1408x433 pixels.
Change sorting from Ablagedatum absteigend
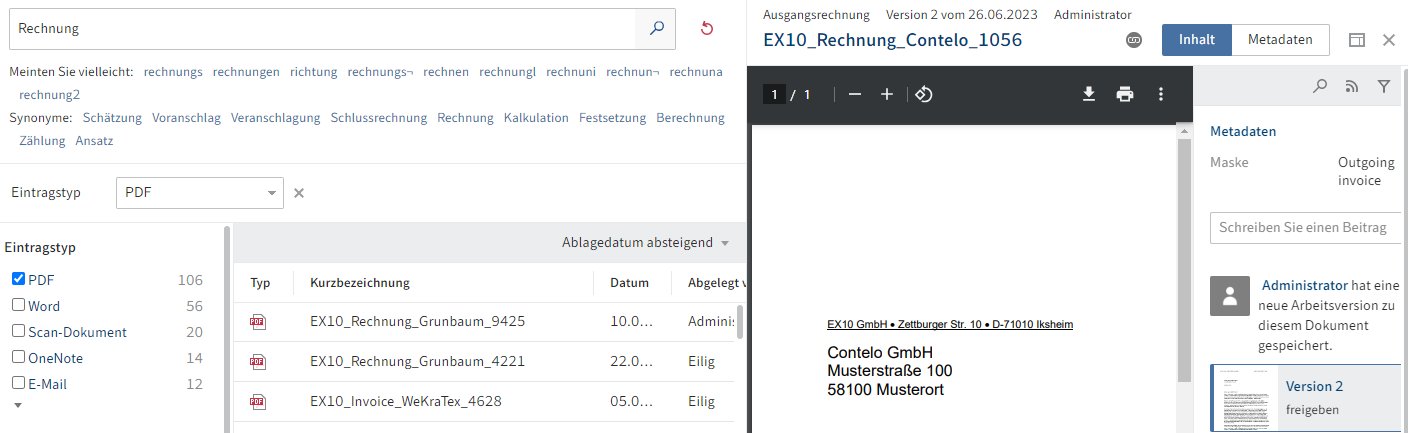pyautogui.click(x=646, y=243)
